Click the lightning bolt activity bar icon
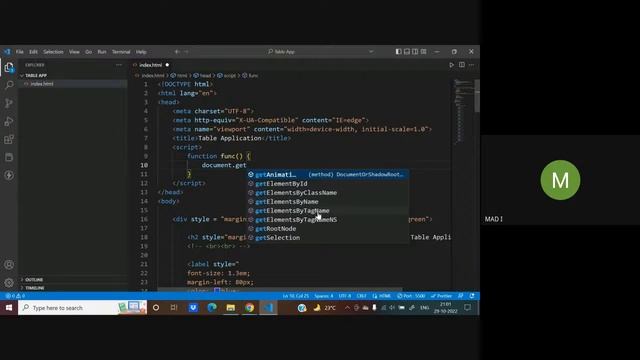Viewport: 640px width, 360px height. point(9,175)
